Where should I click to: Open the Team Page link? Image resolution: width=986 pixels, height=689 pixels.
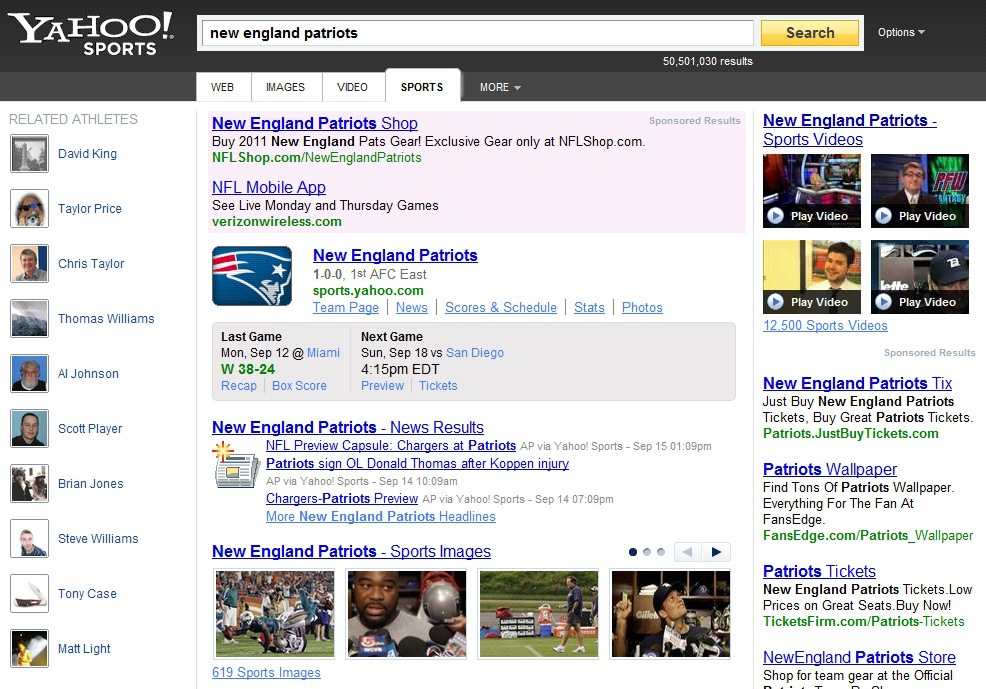tap(346, 307)
